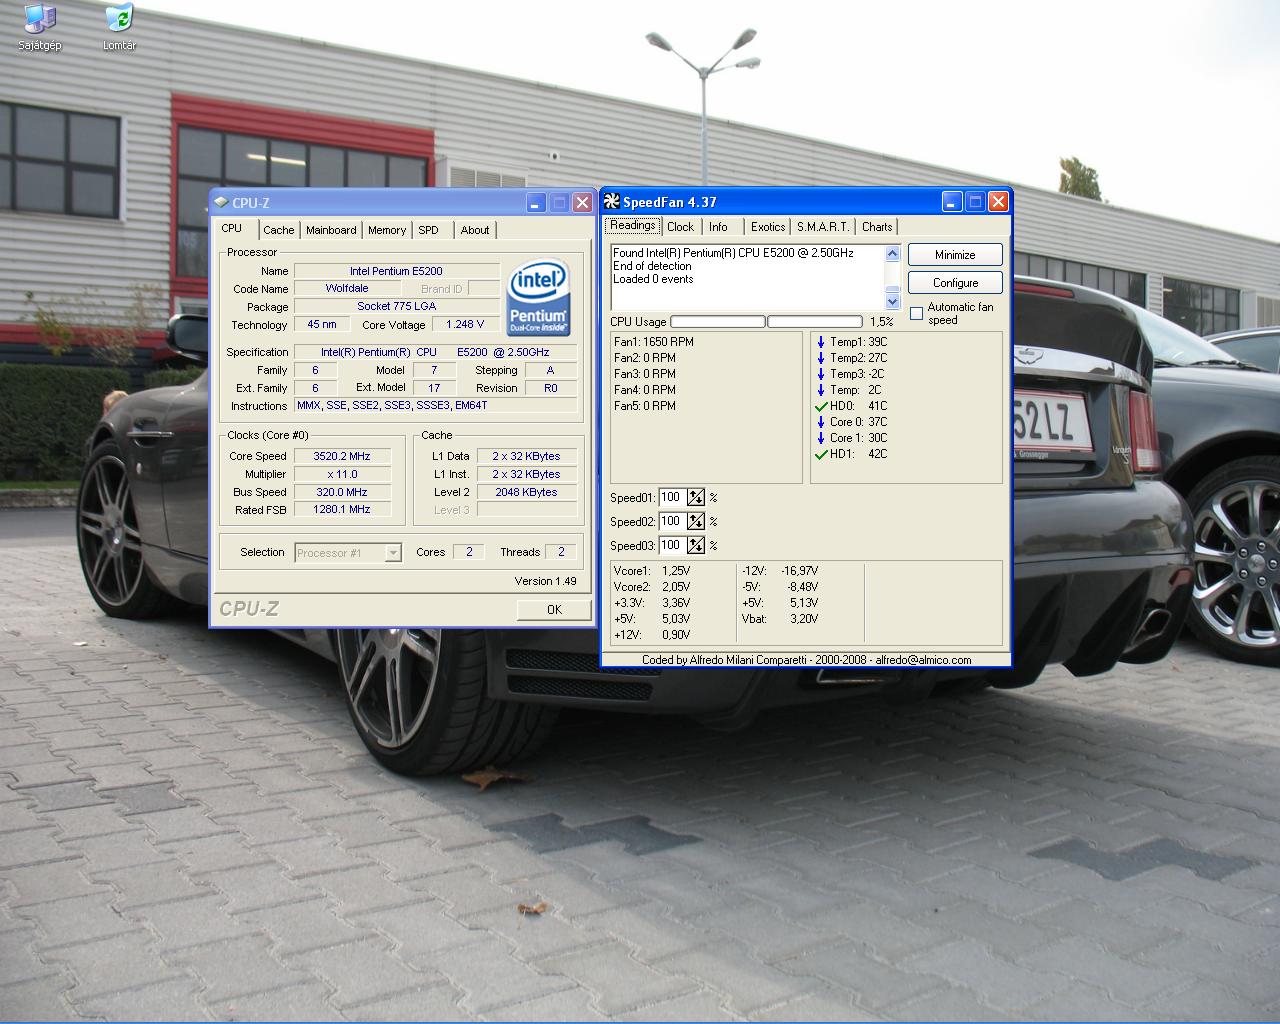Click the Core Speed 3520.2 MHz value
The height and width of the screenshot is (1024, 1280).
(x=342, y=456)
